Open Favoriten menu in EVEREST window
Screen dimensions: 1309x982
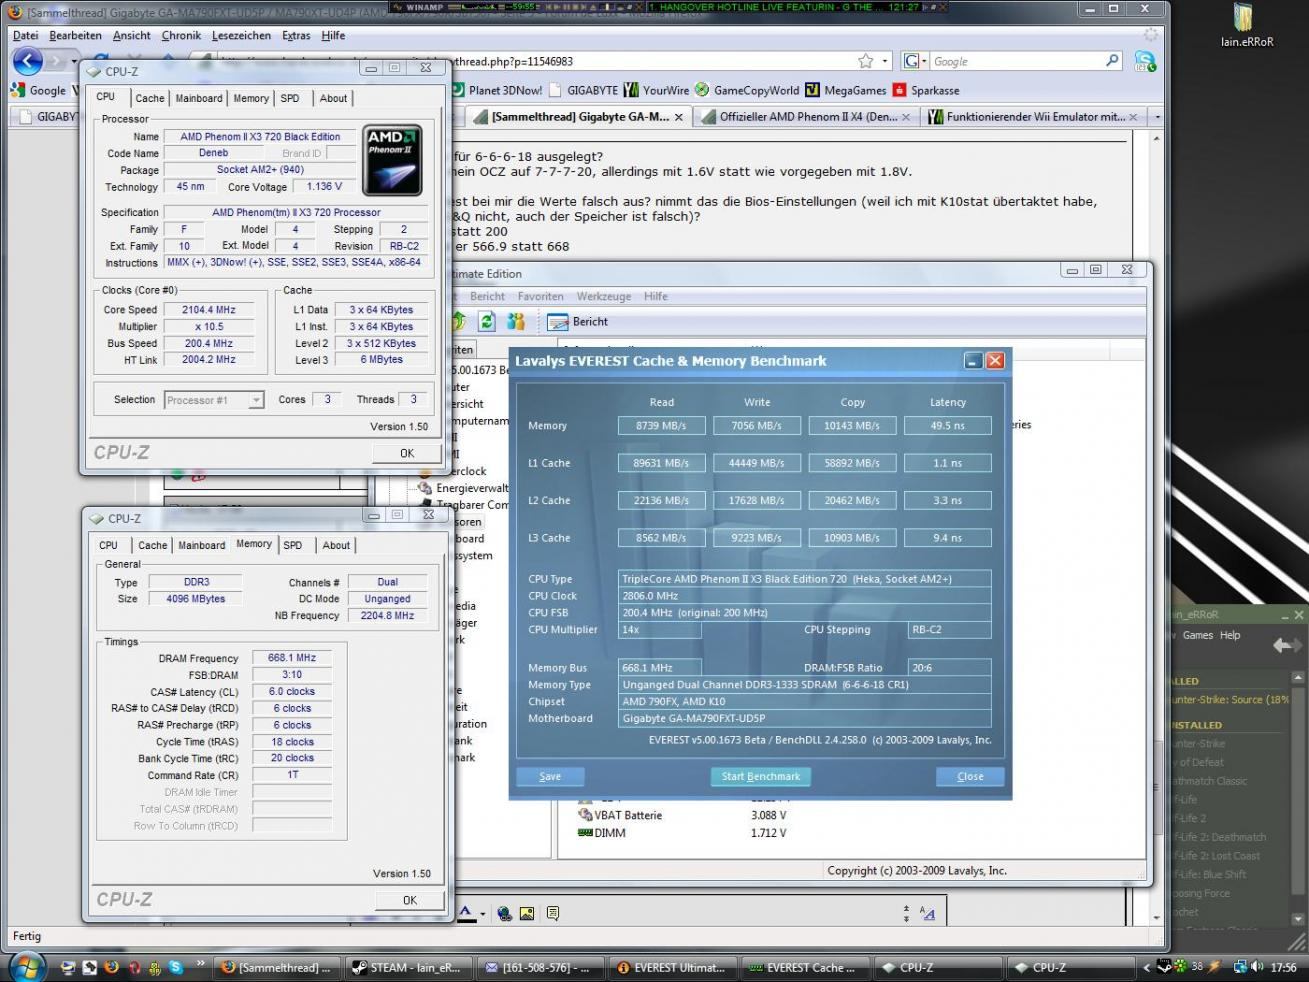pos(540,296)
